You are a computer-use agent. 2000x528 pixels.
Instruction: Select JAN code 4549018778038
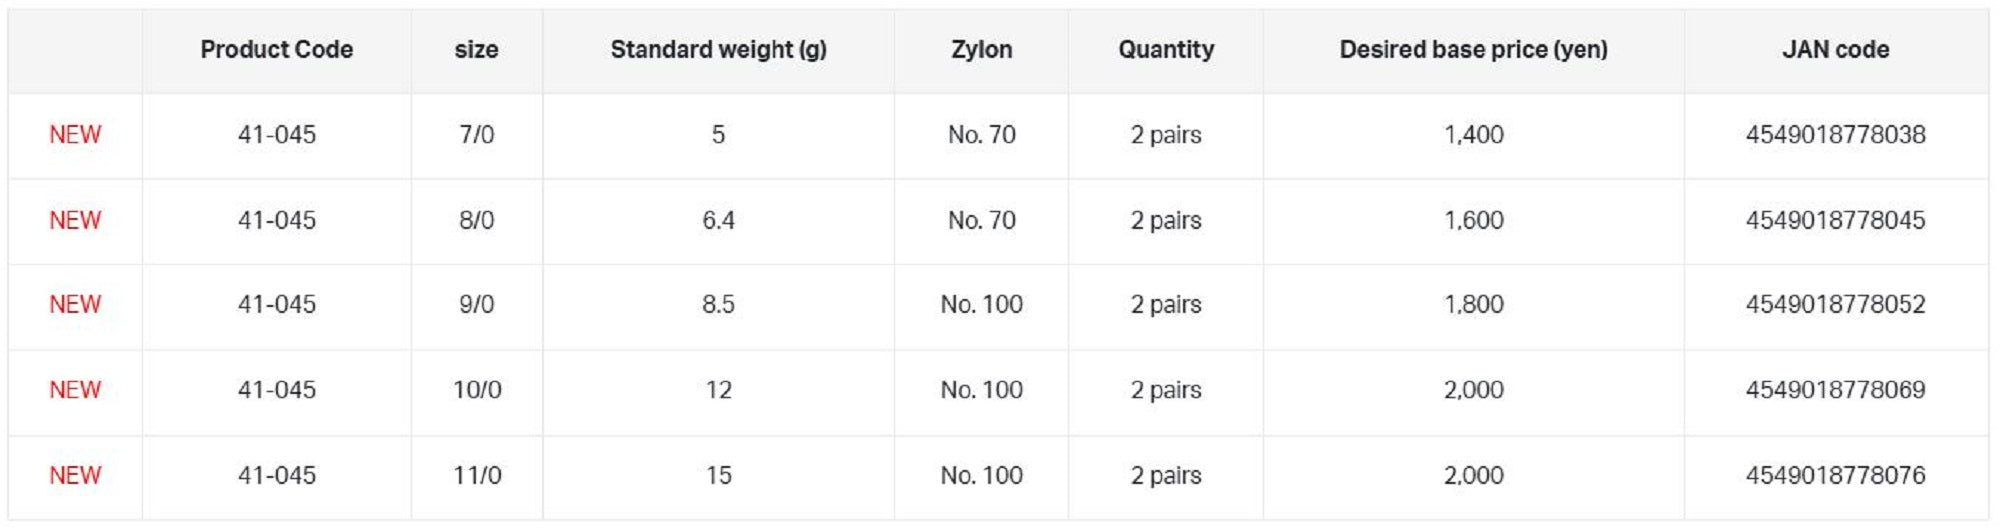(x=1835, y=135)
